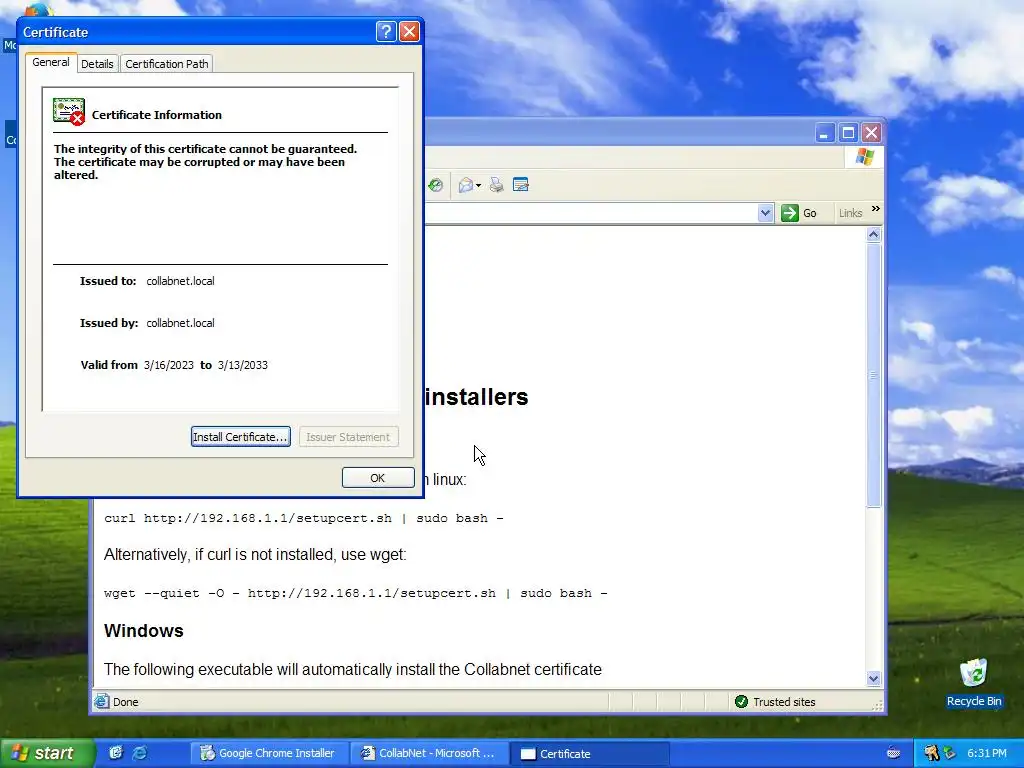Click the certificate warning icon

tap(69, 112)
